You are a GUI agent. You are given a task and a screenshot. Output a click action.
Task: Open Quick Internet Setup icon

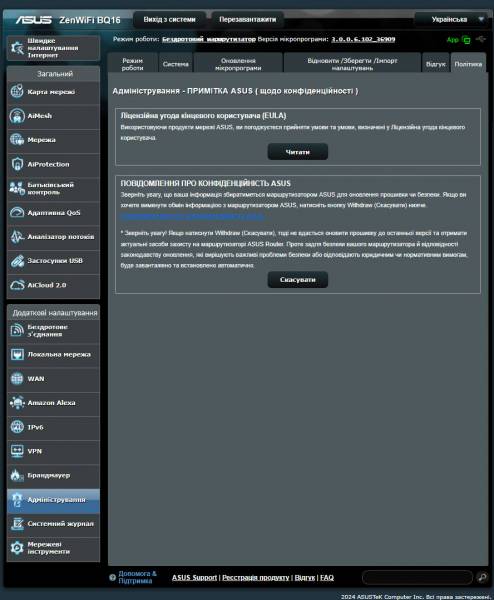[x=17, y=48]
